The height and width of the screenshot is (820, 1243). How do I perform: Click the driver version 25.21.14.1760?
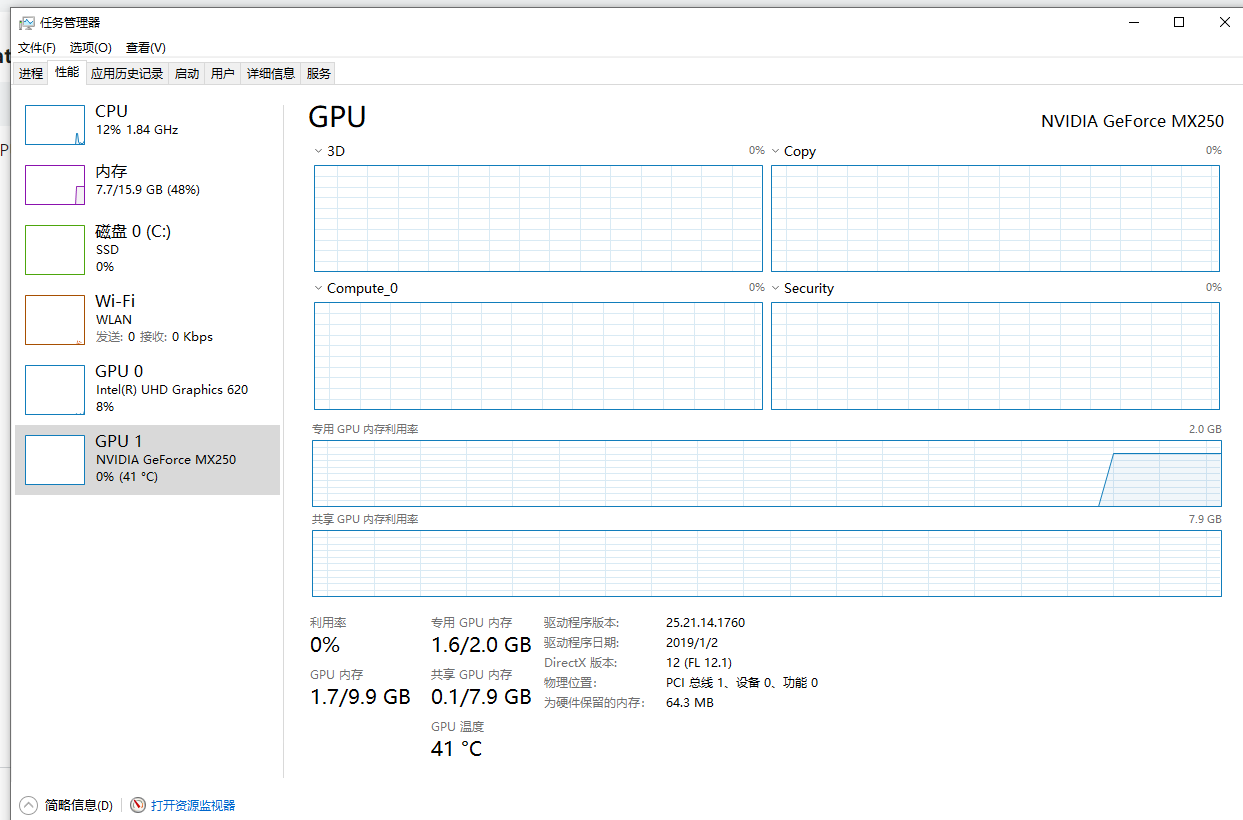[705, 622]
